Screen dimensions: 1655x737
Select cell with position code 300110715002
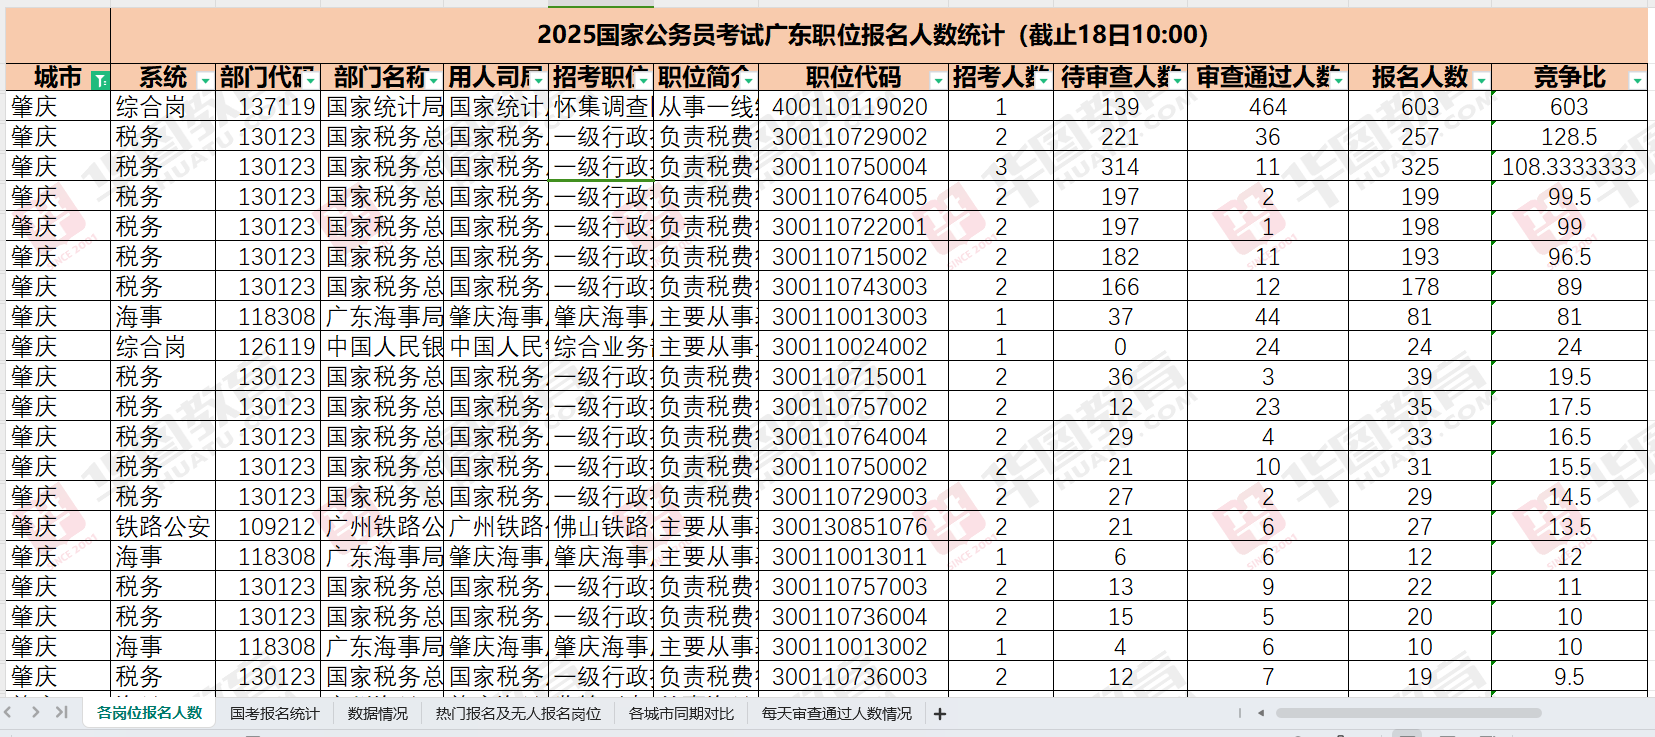point(853,257)
